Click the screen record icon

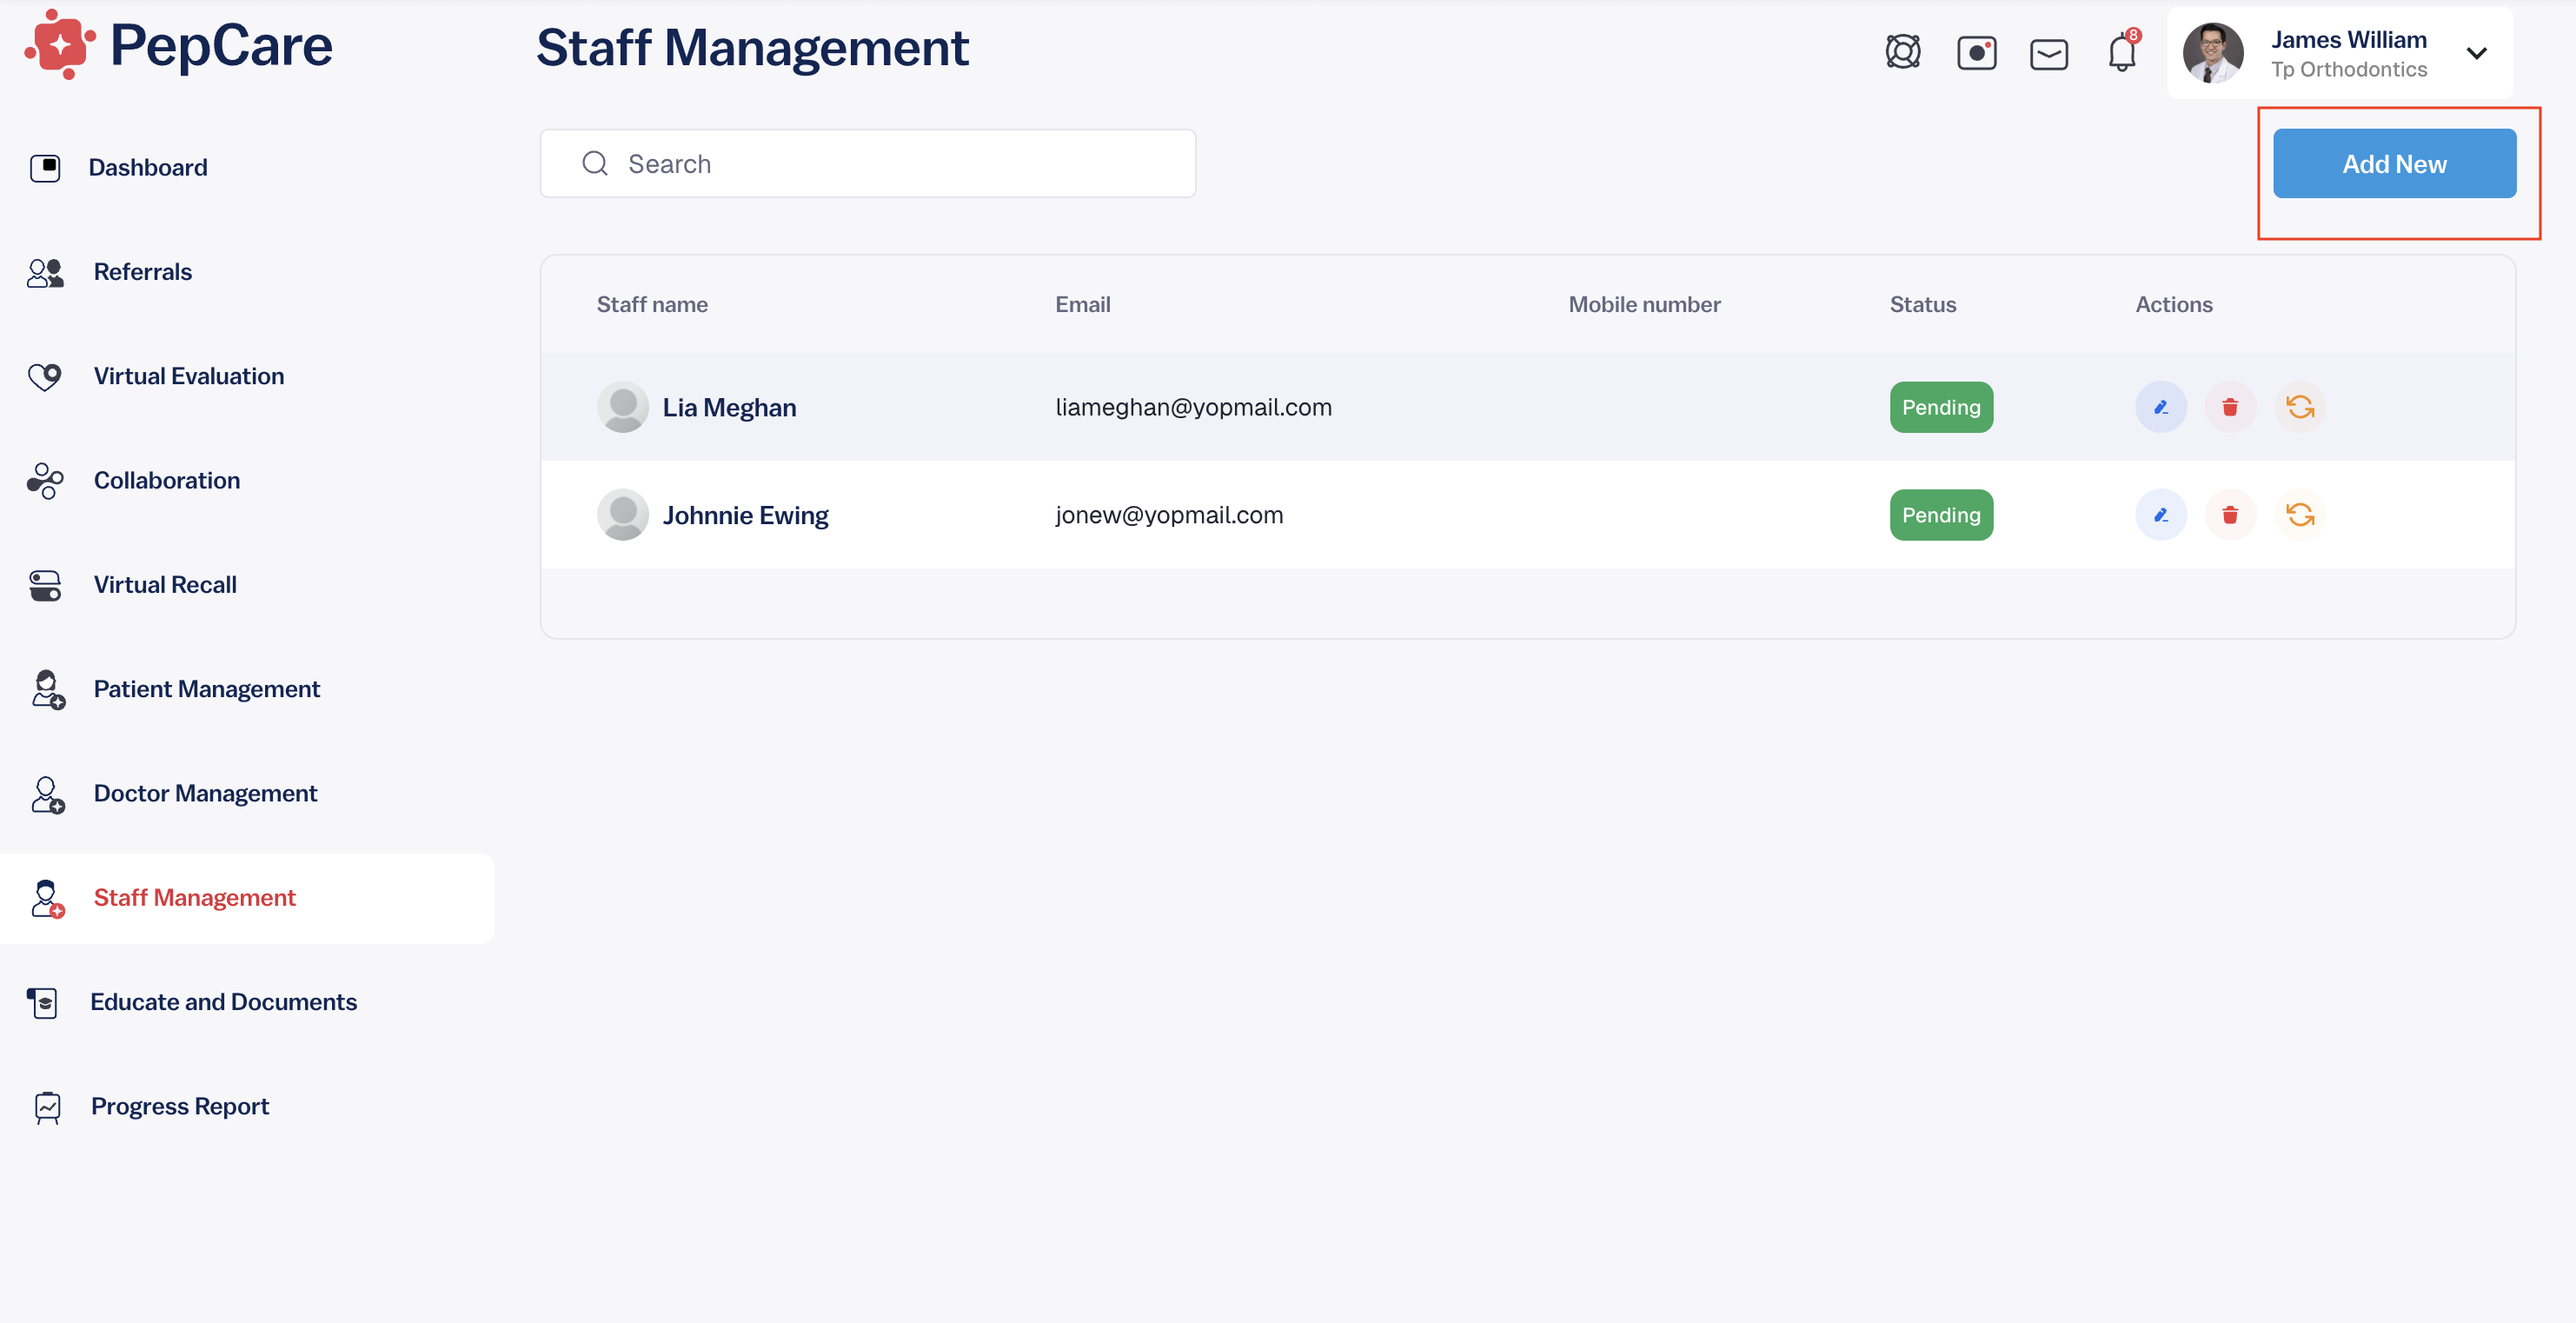[1976, 53]
